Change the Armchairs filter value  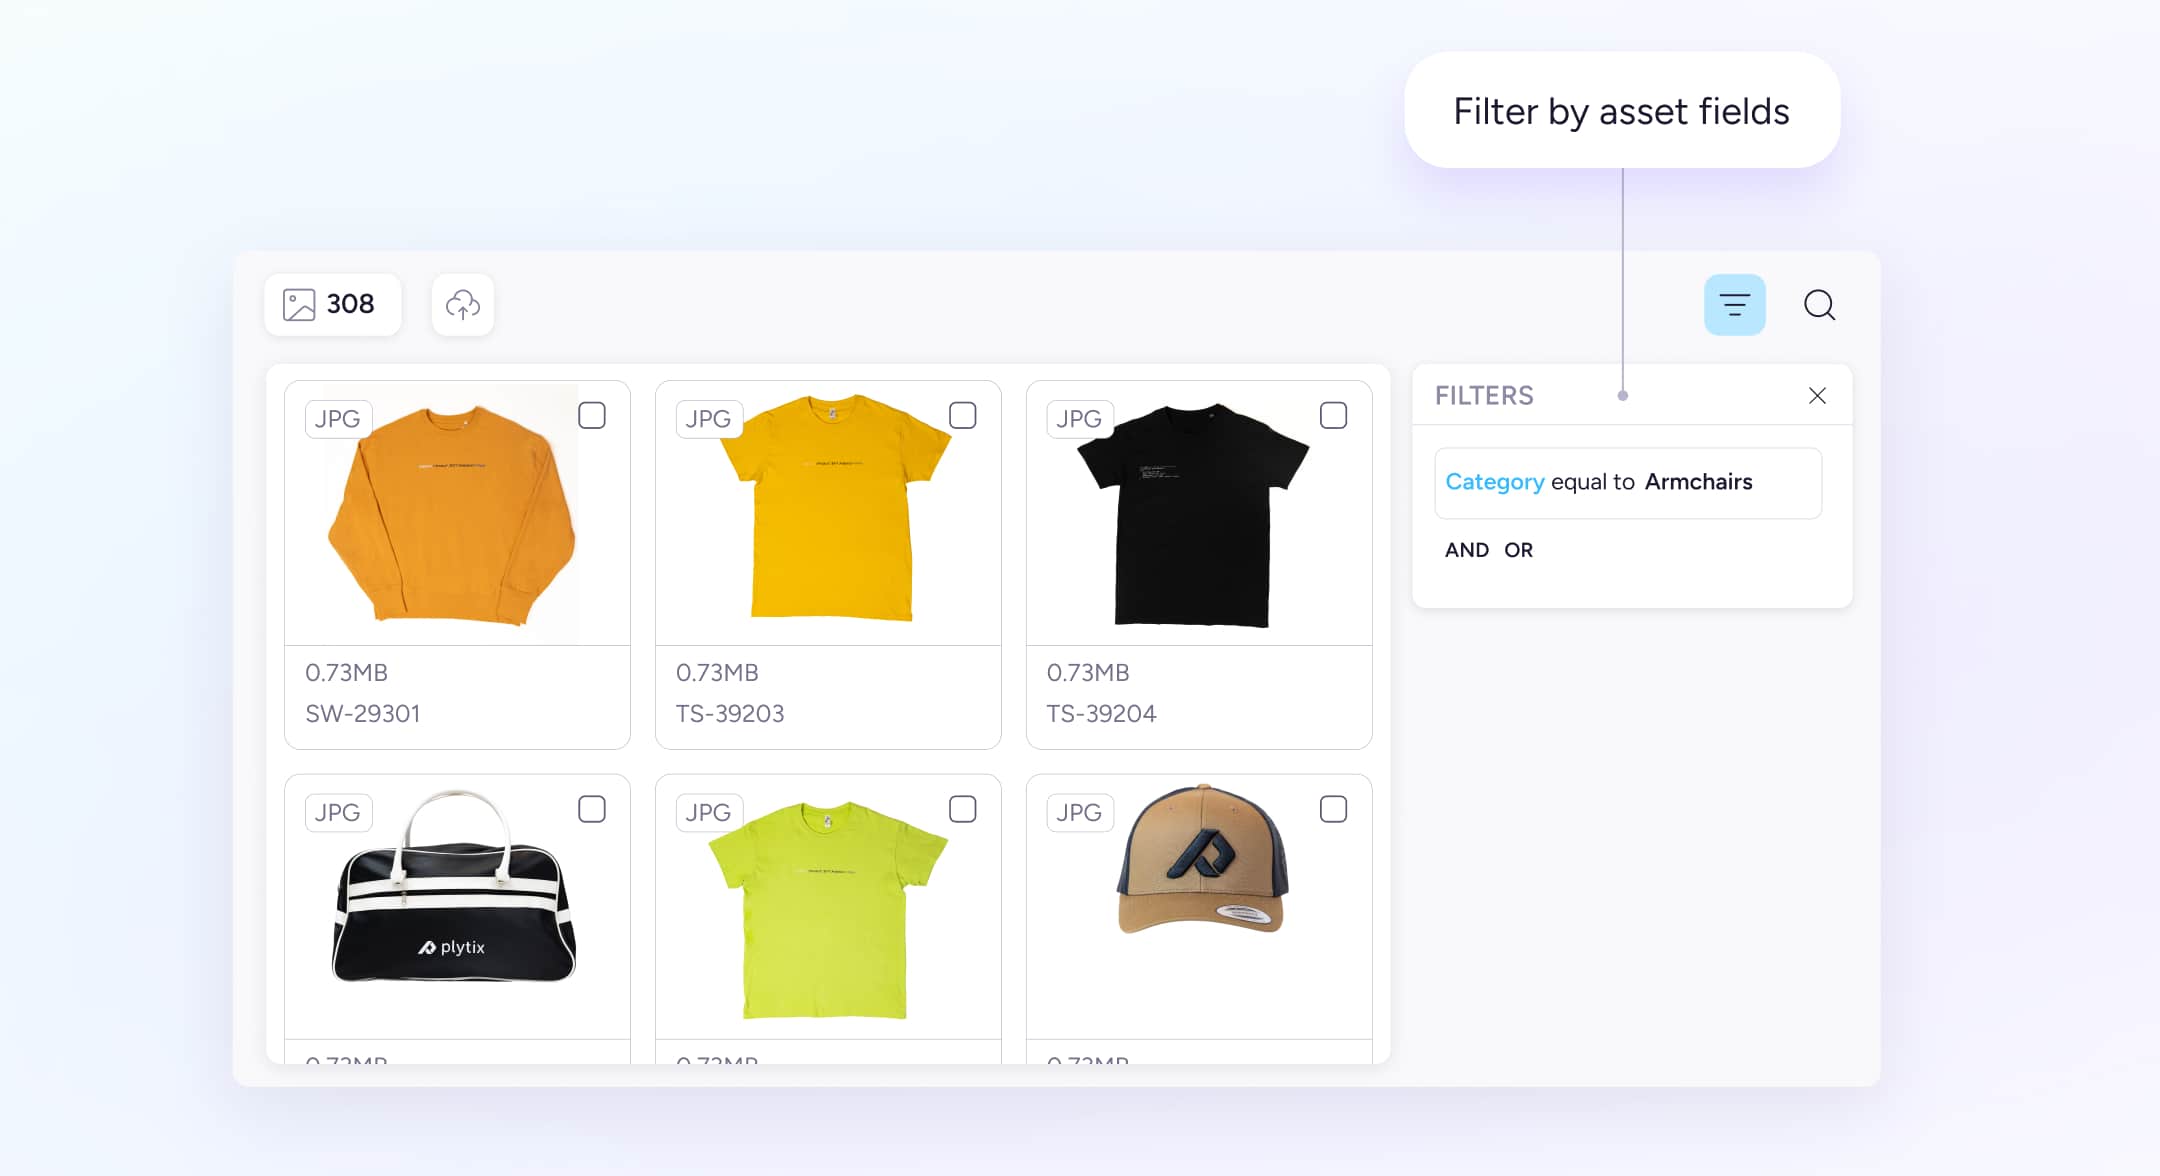(x=1698, y=482)
